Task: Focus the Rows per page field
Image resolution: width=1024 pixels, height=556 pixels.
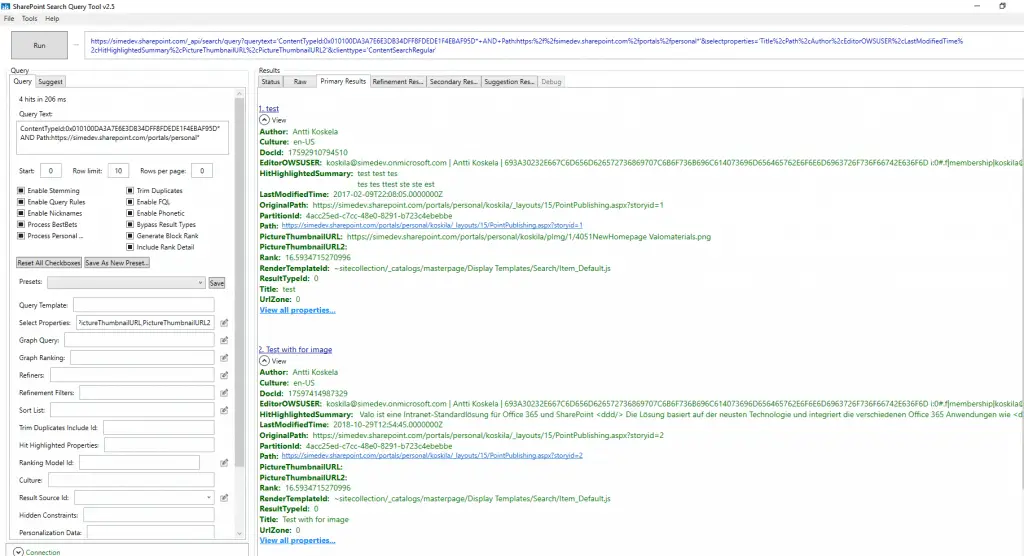Action: pyautogui.click(x=202, y=171)
